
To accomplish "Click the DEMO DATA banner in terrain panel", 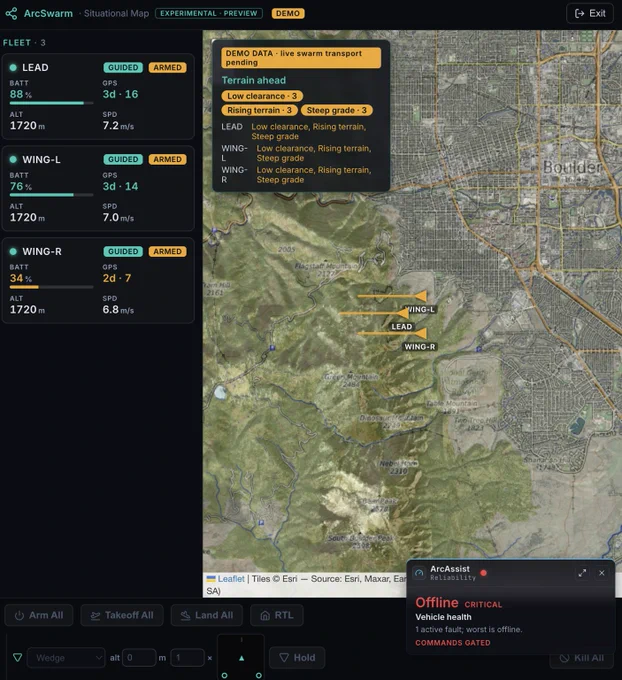I will [x=301, y=58].
